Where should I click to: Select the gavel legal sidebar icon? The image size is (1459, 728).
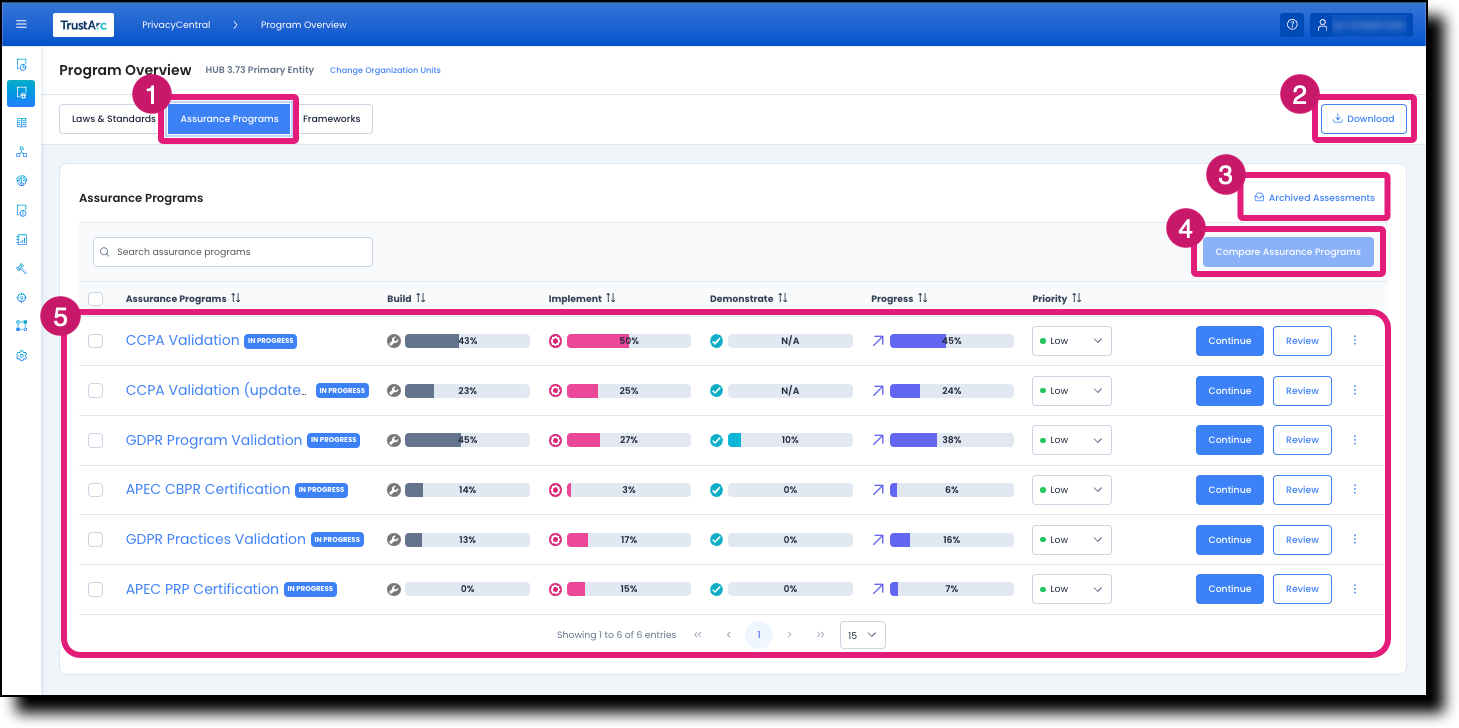pos(21,268)
